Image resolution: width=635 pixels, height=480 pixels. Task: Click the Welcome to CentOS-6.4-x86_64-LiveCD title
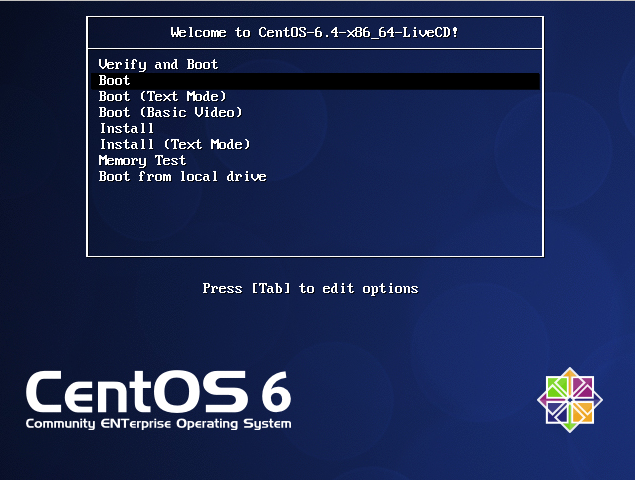314,32
